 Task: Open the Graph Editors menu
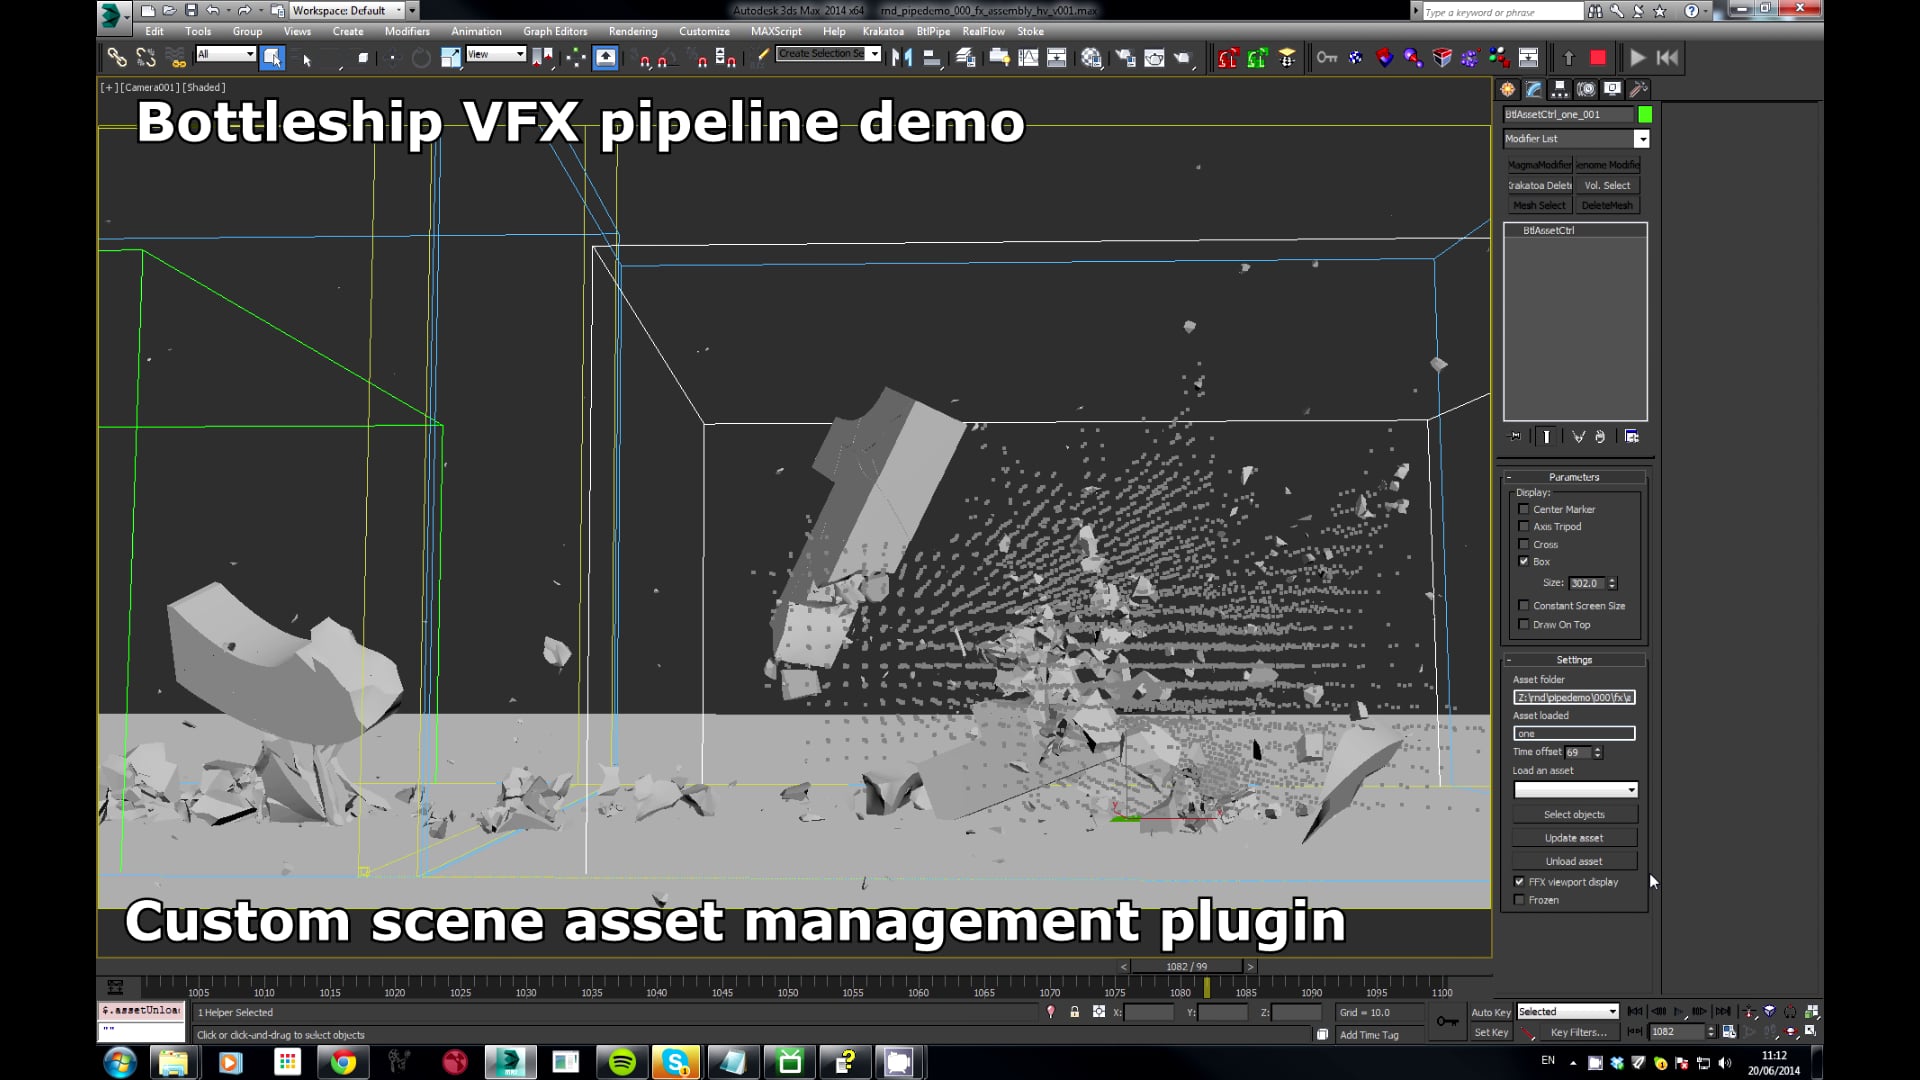[555, 31]
